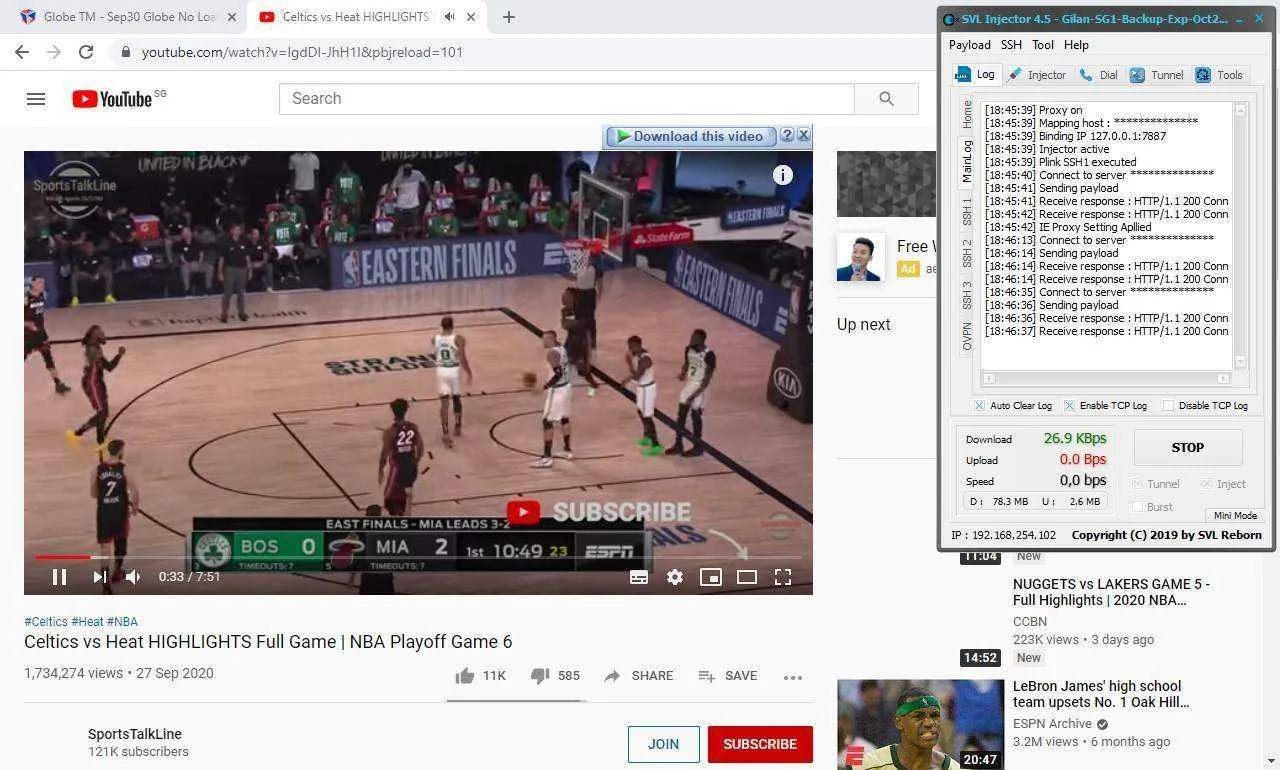Open LeBron James high school video thumbnail
The height and width of the screenshot is (770, 1280).
tap(920, 725)
